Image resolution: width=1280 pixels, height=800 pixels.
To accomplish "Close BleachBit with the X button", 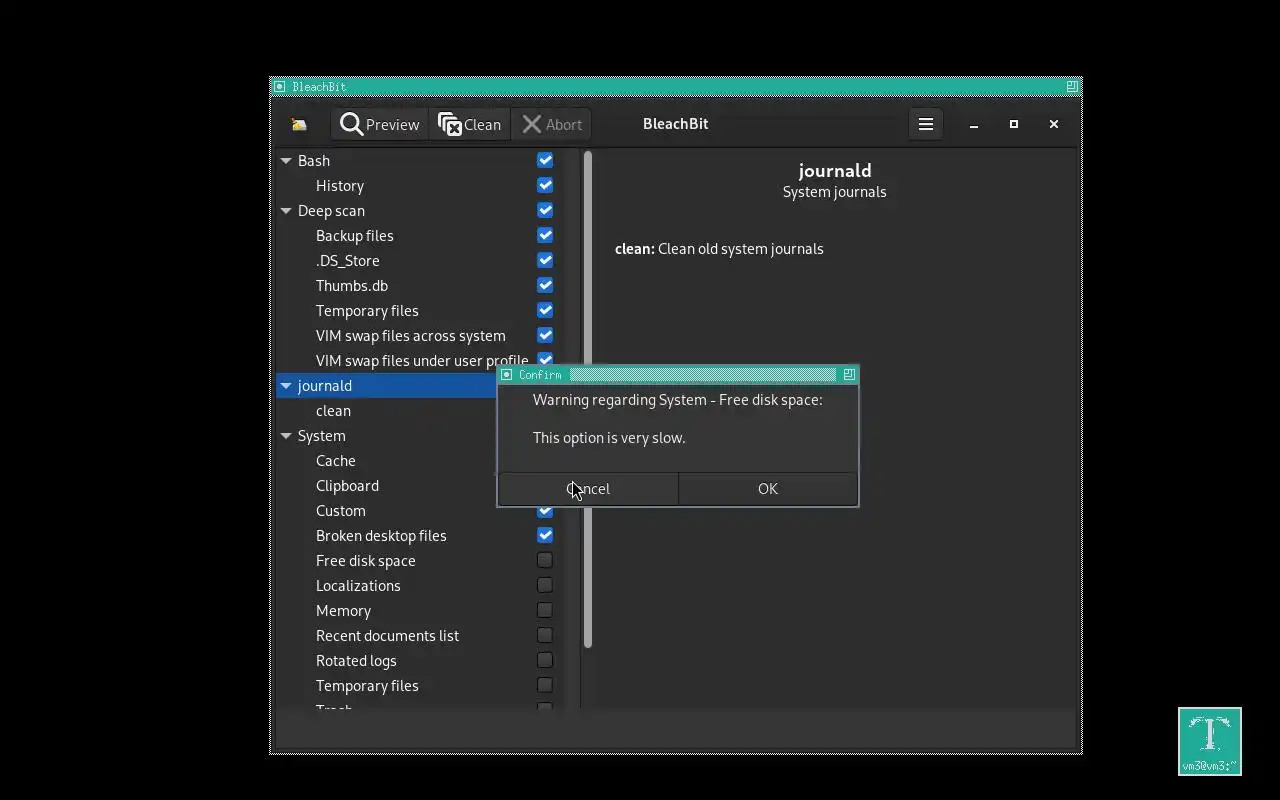I will coord(1054,124).
